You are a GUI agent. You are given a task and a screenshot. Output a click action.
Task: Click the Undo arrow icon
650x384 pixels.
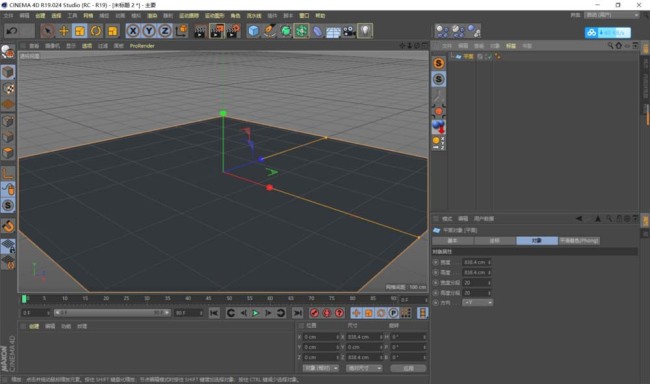[12, 31]
